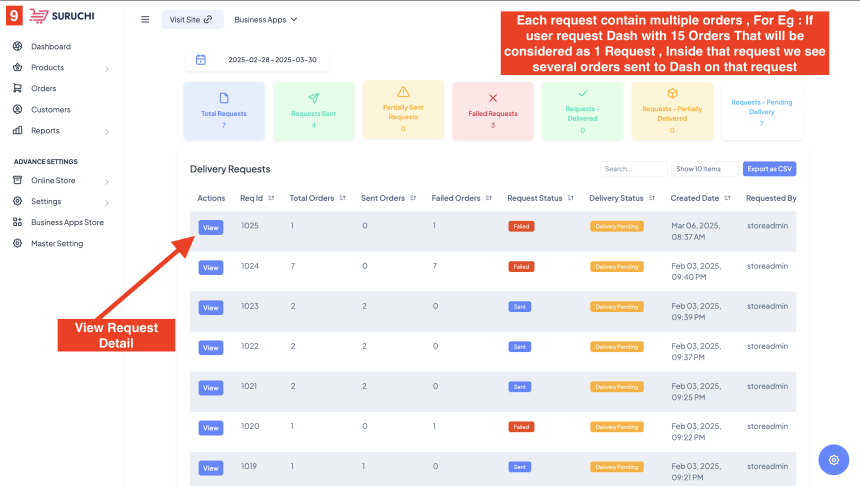Viewport: 860px width, 486px height.
Task: Open the calendar date range icon
Action: coord(201,60)
